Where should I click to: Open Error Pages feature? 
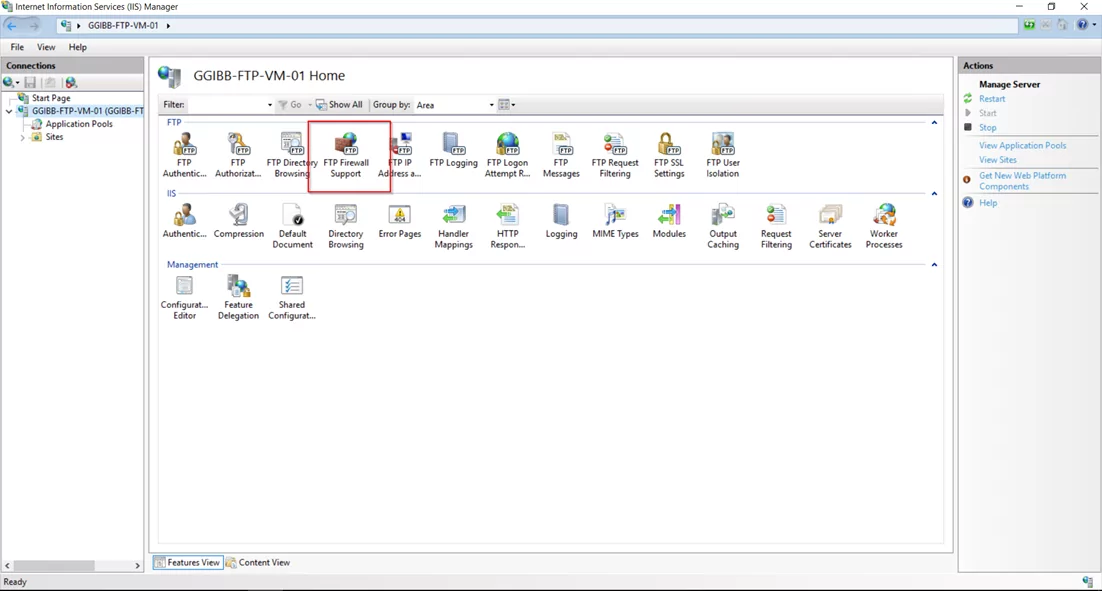click(400, 221)
